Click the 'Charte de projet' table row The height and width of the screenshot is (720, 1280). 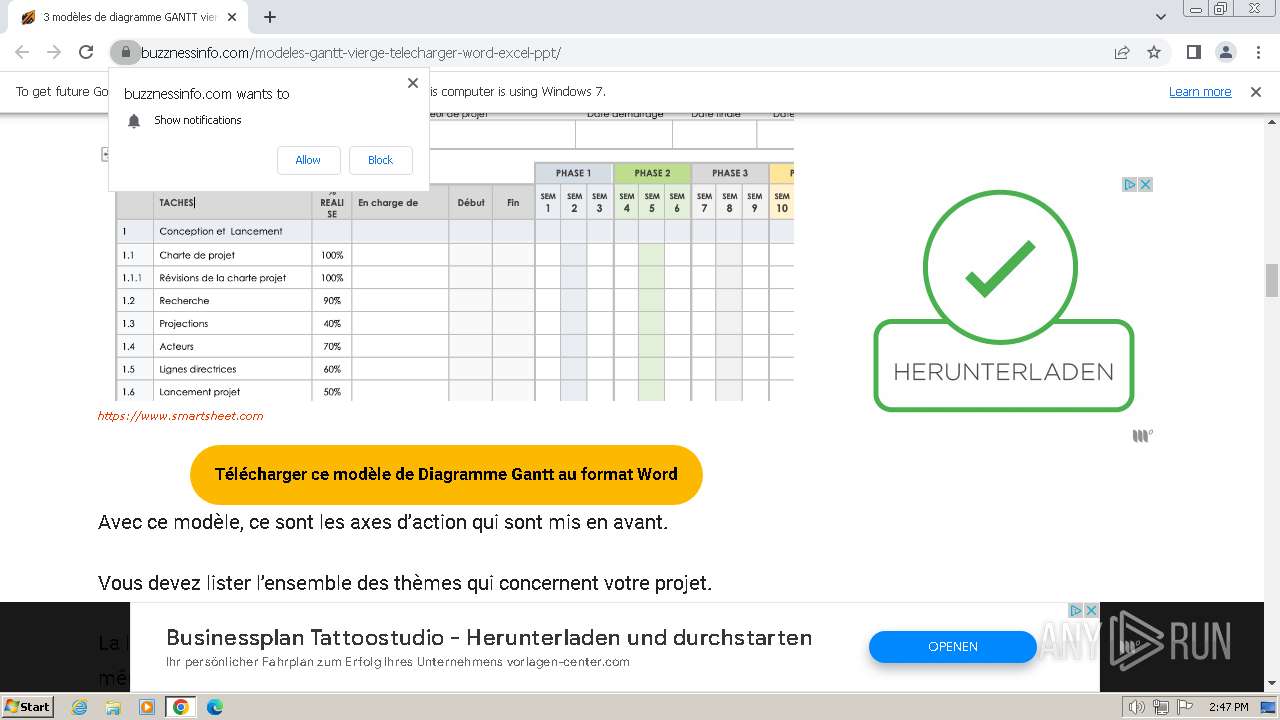click(x=455, y=255)
